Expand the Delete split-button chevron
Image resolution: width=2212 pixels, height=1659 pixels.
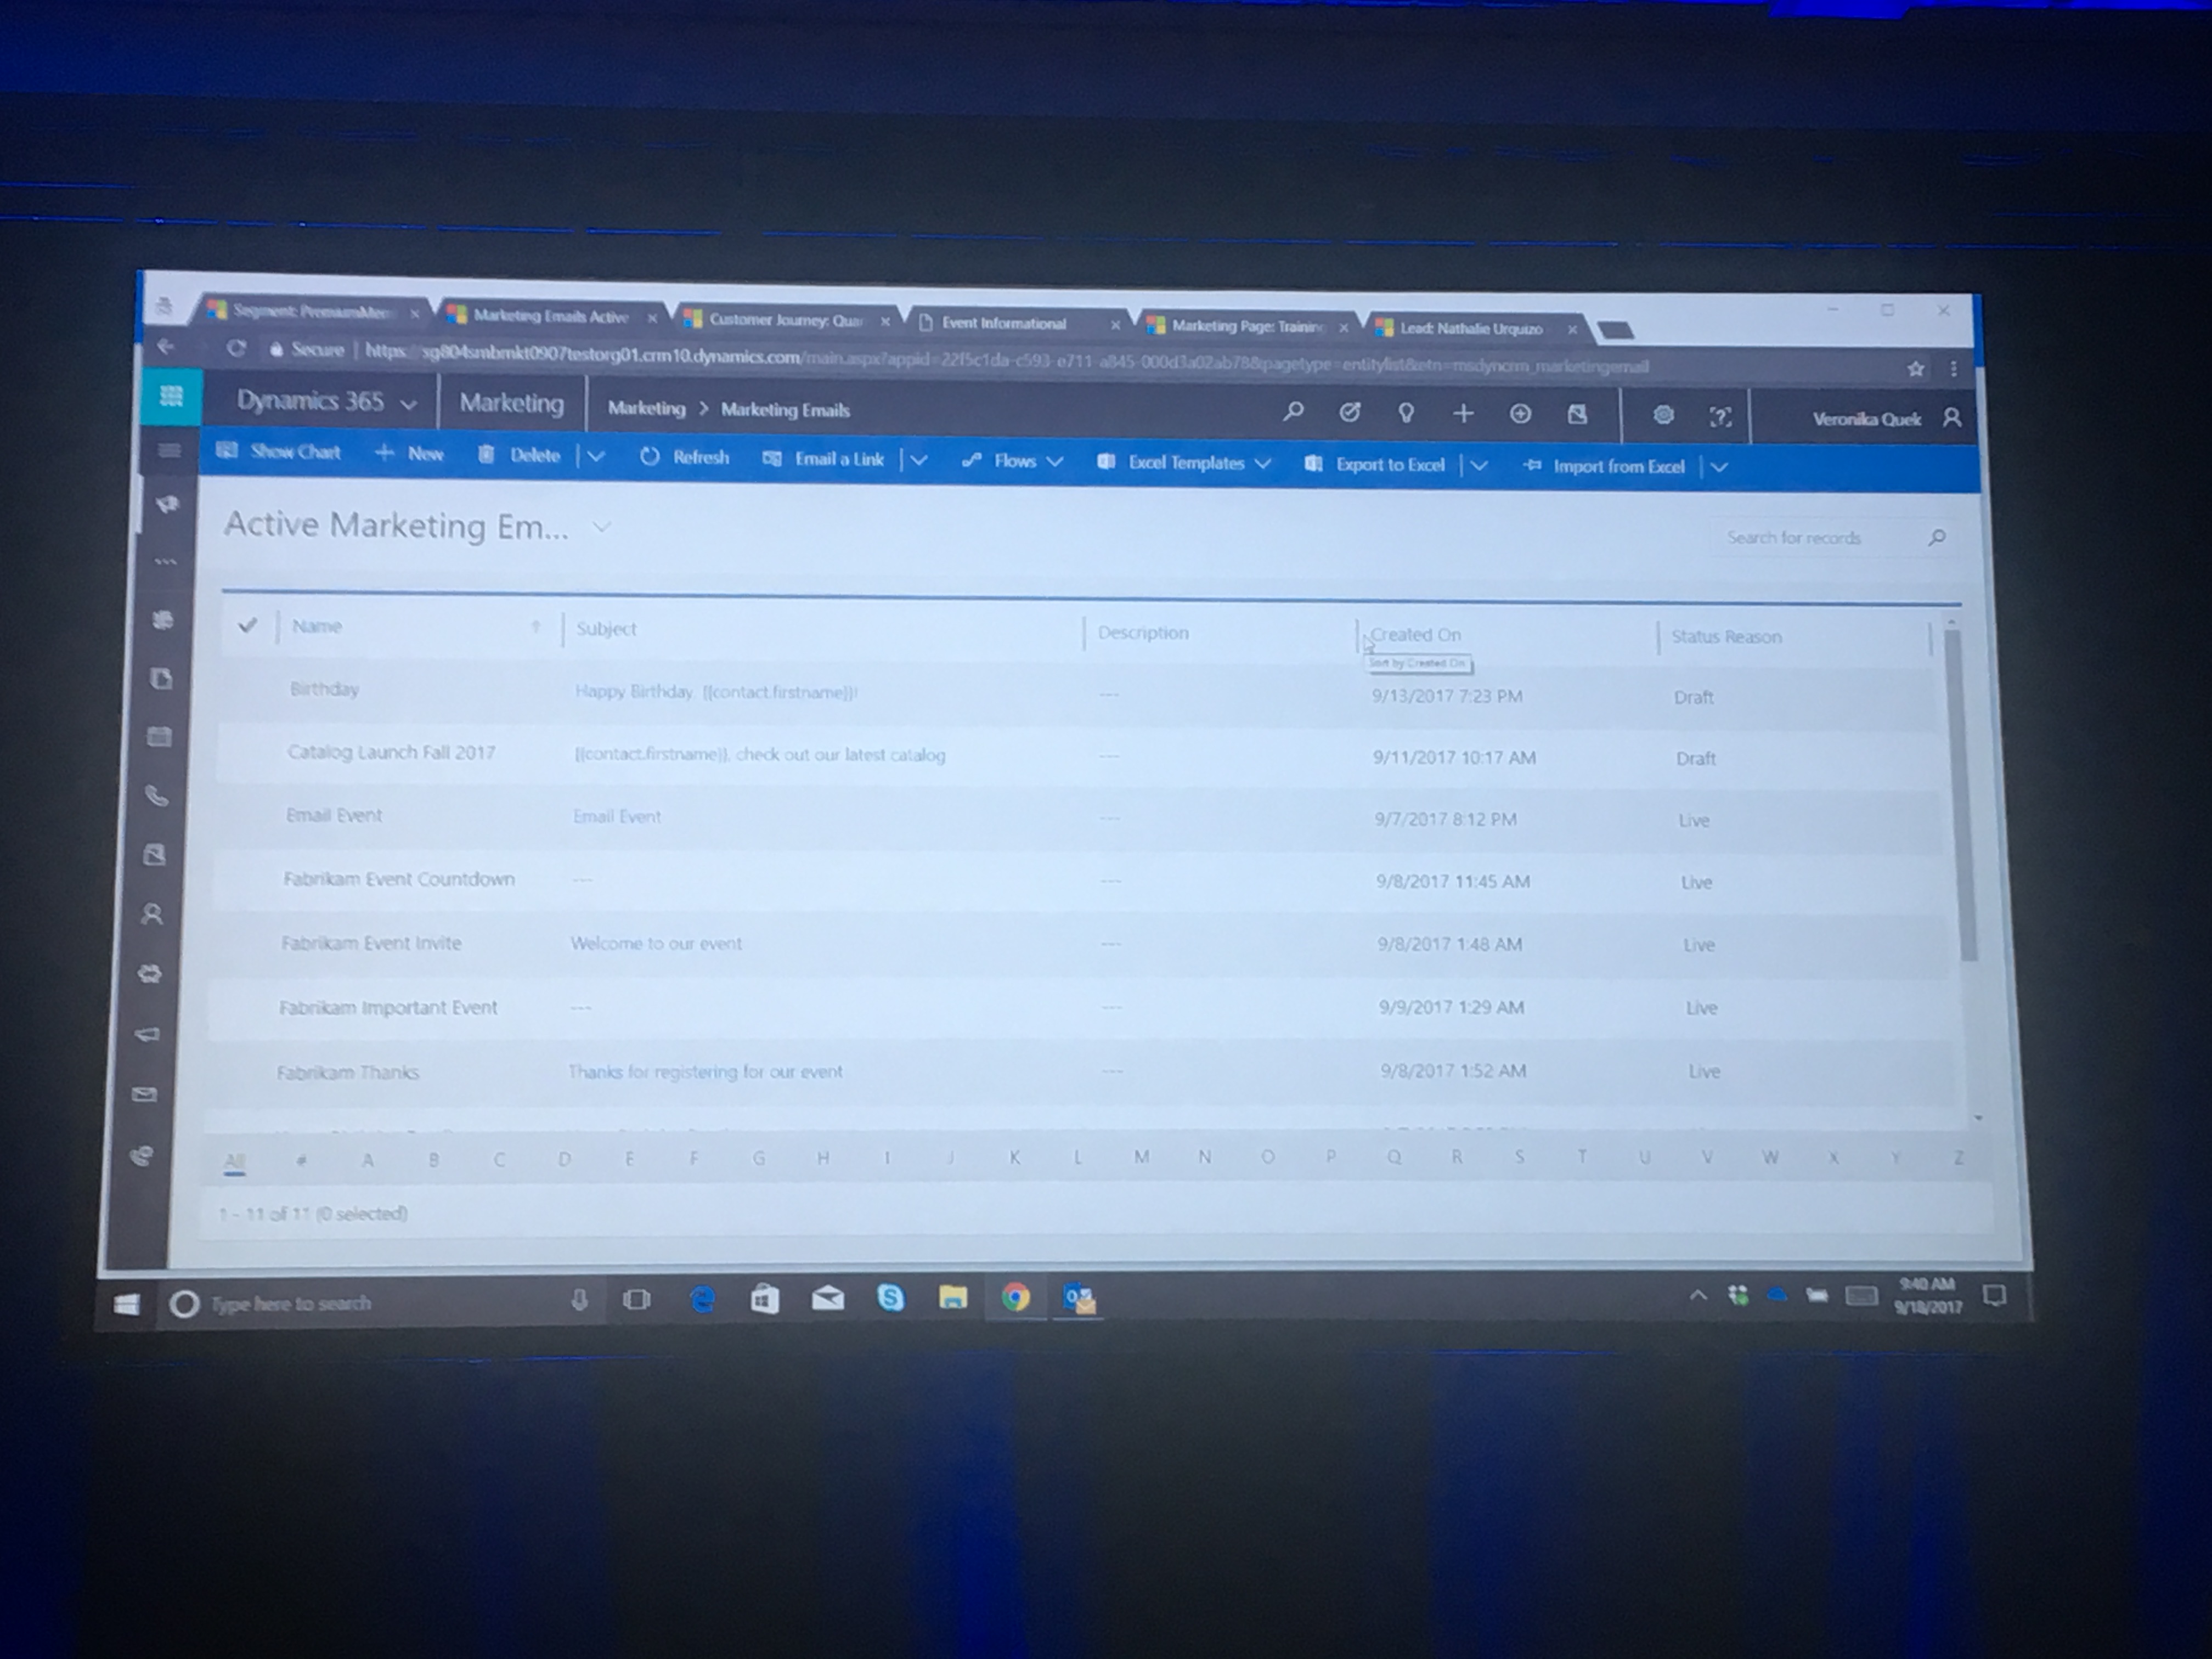[596, 456]
